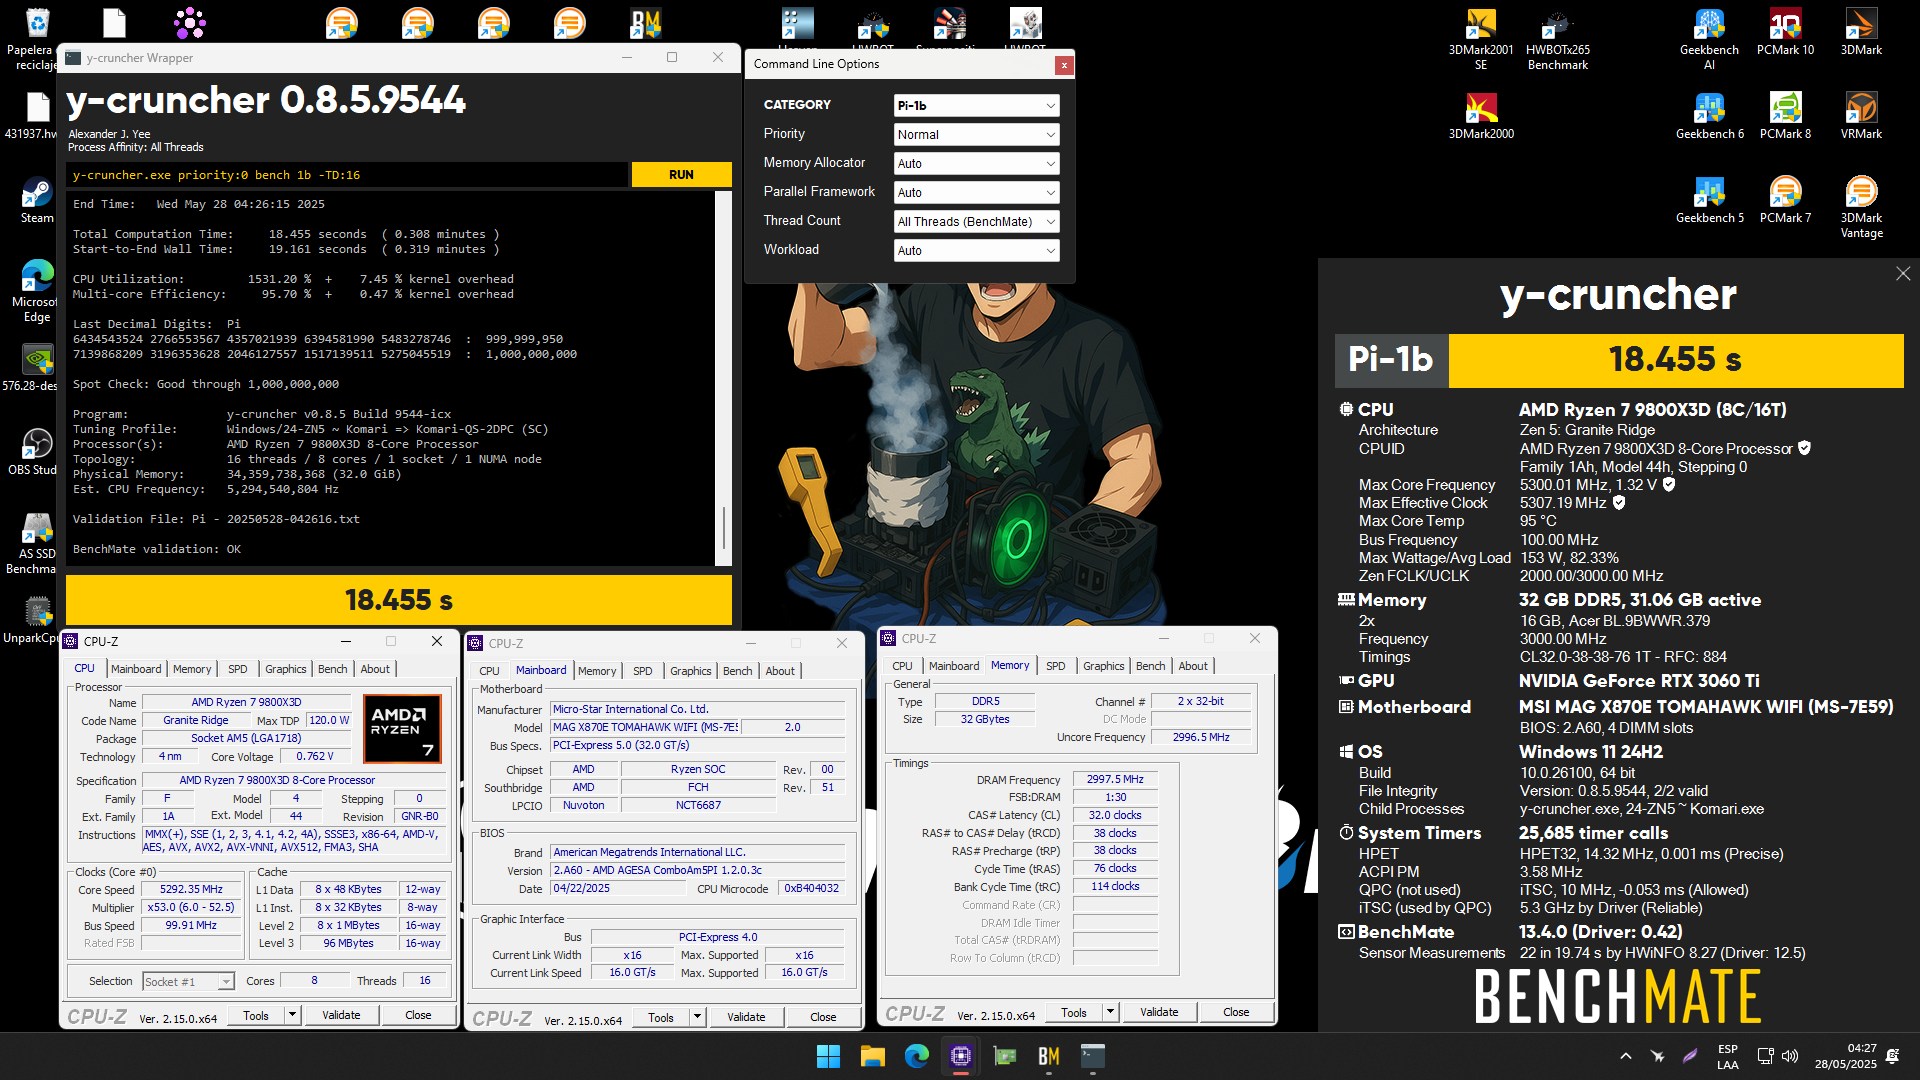1920x1080 pixels.
Task: Close the BenchMate y-cruncher result panel
Action: tap(1903, 274)
